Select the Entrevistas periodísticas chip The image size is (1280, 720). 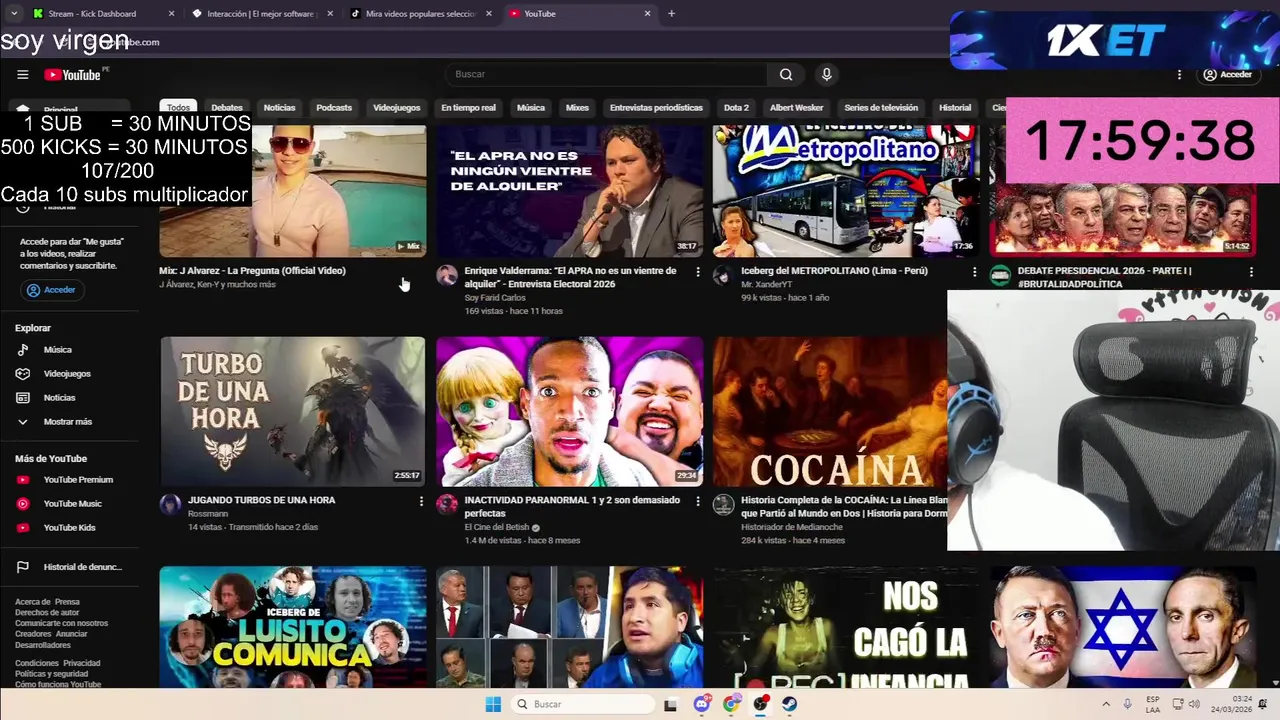coord(656,107)
